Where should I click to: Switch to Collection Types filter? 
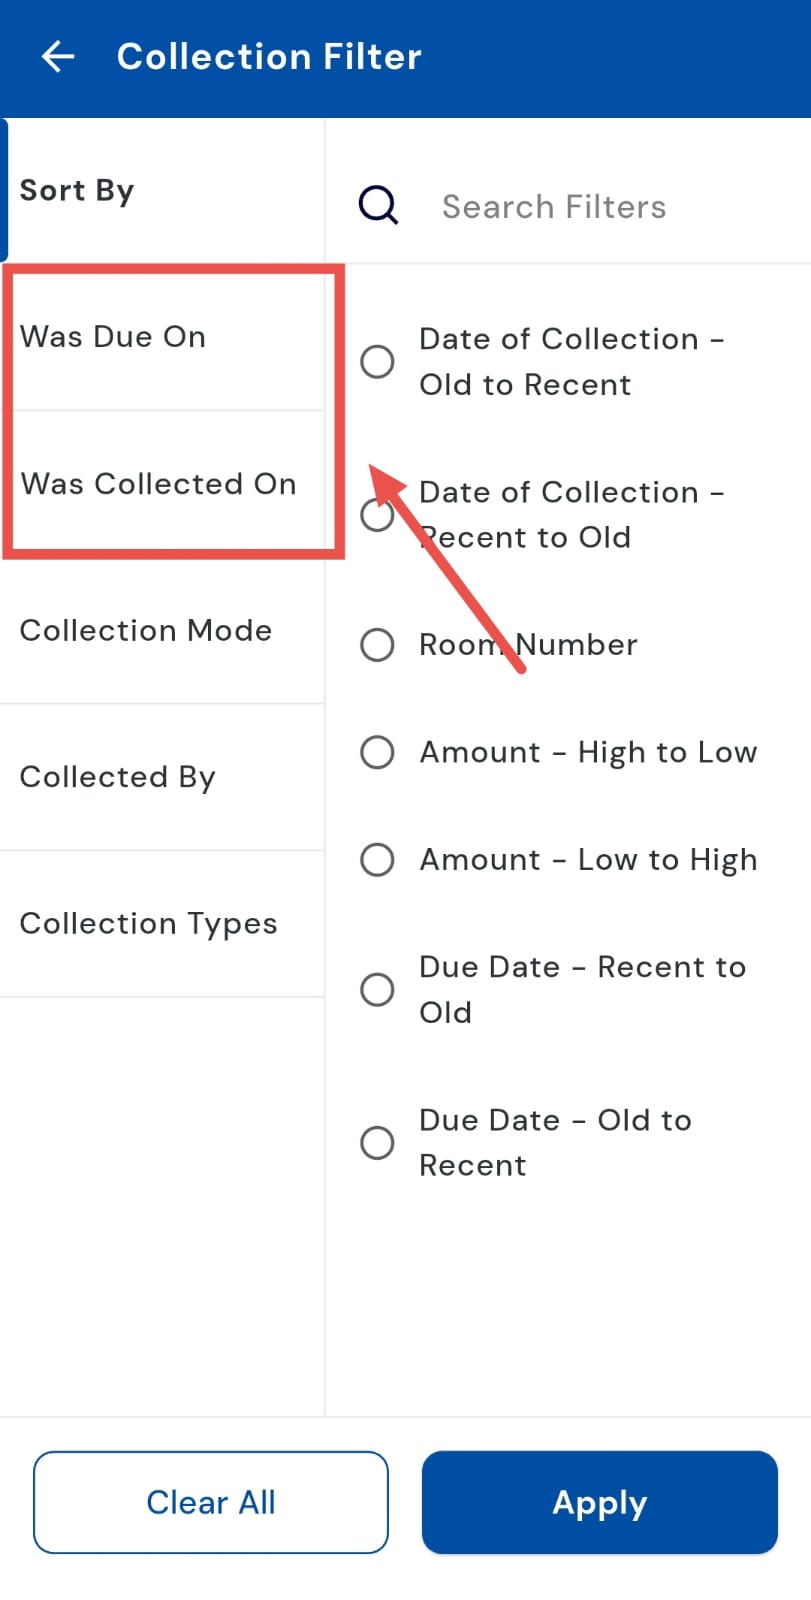[148, 924]
